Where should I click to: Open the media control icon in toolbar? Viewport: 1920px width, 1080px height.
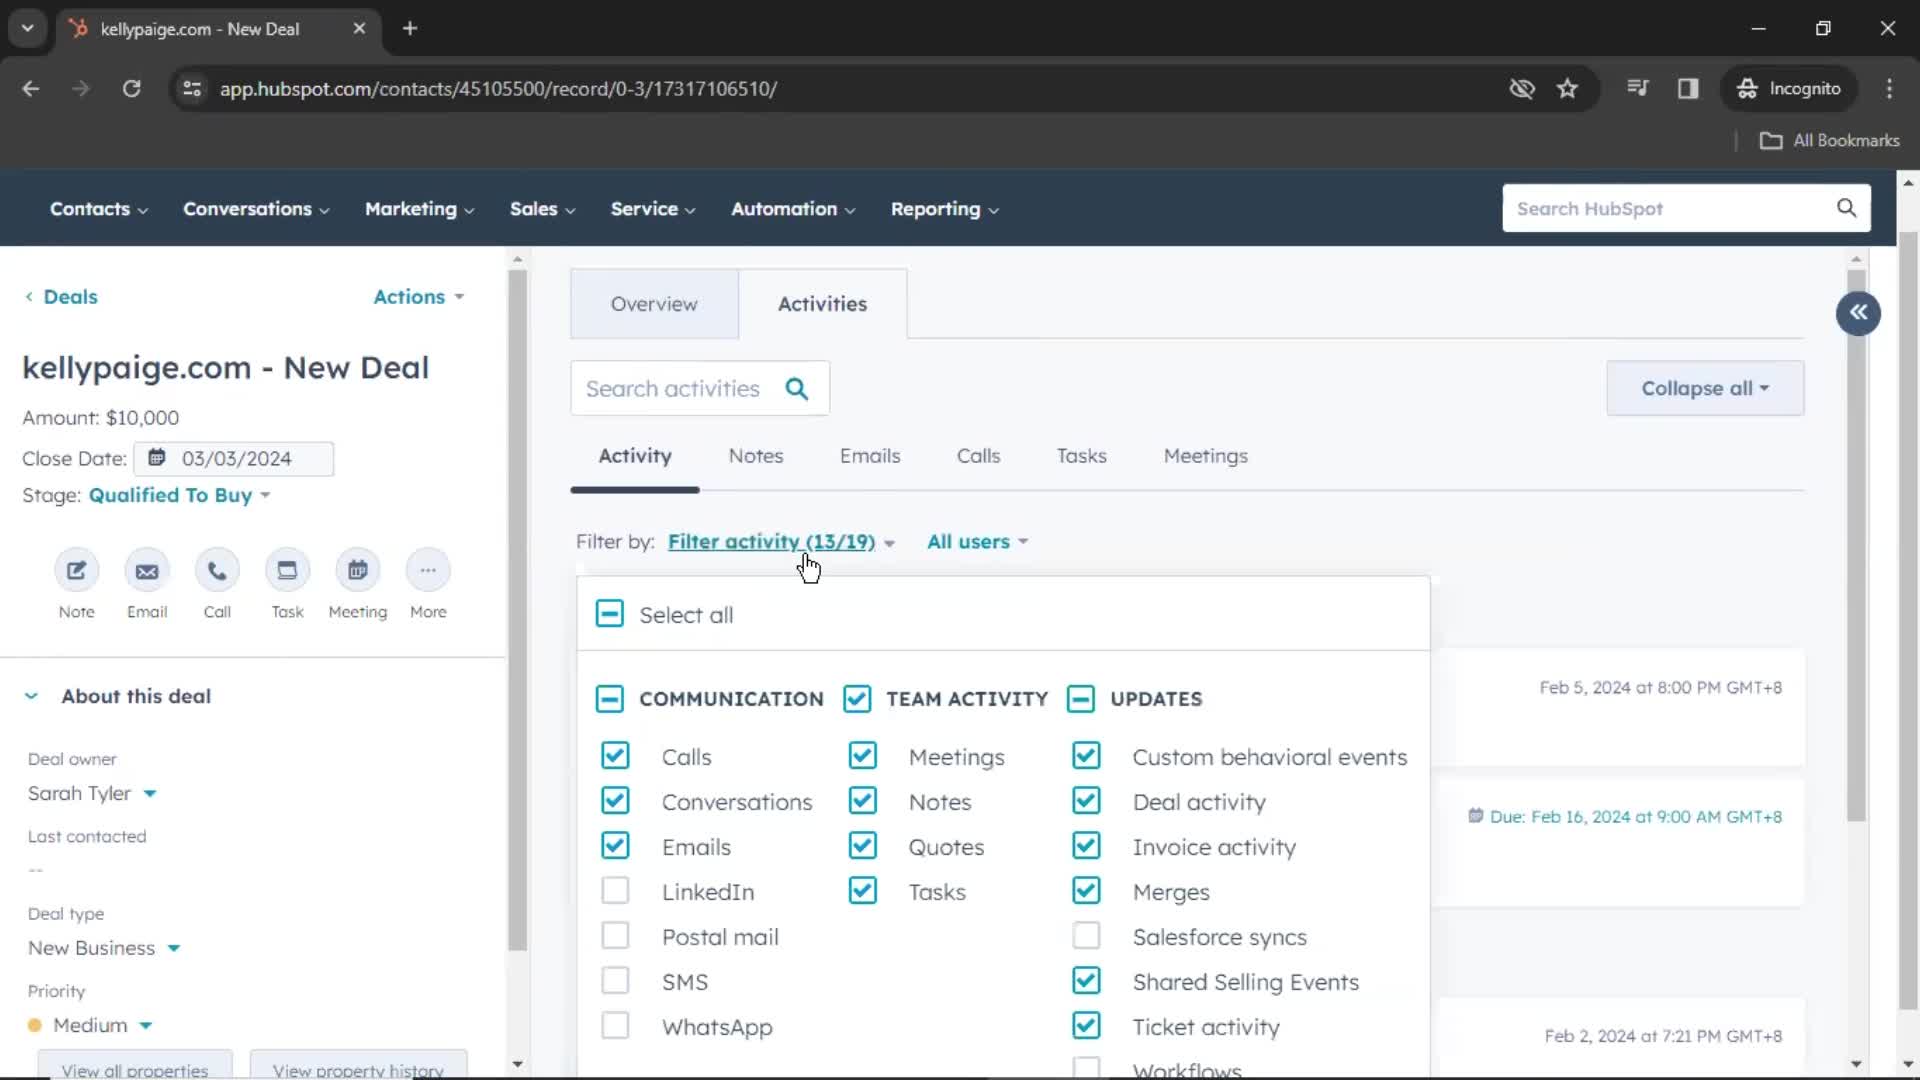point(1637,89)
